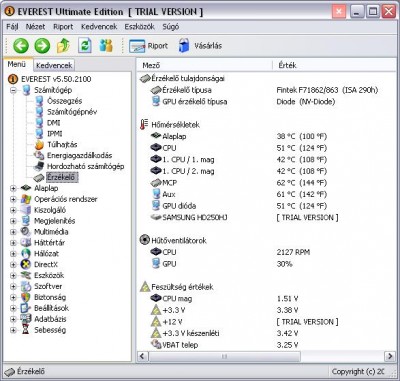
Task: Click the Biztonság shield icon
Action: click(26, 297)
